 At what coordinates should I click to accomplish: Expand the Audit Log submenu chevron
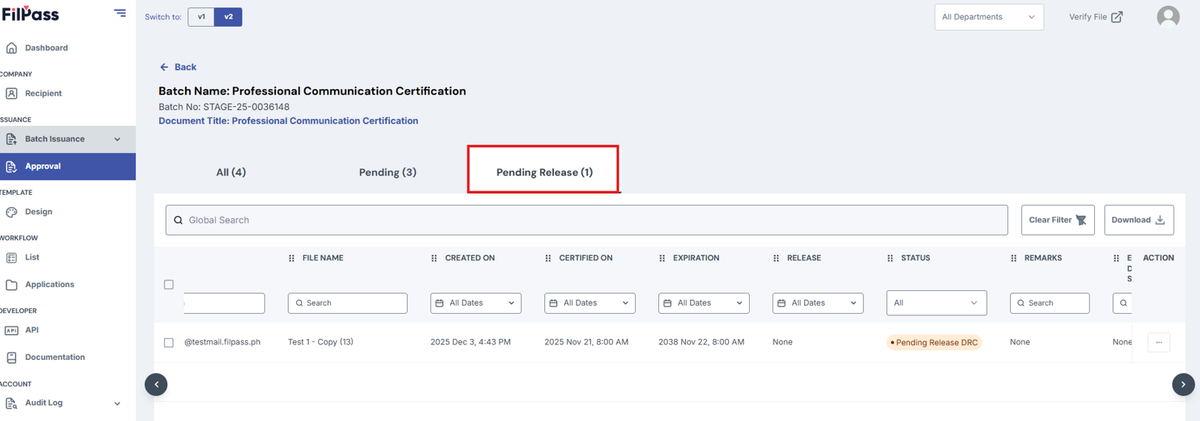pos(117,404)
